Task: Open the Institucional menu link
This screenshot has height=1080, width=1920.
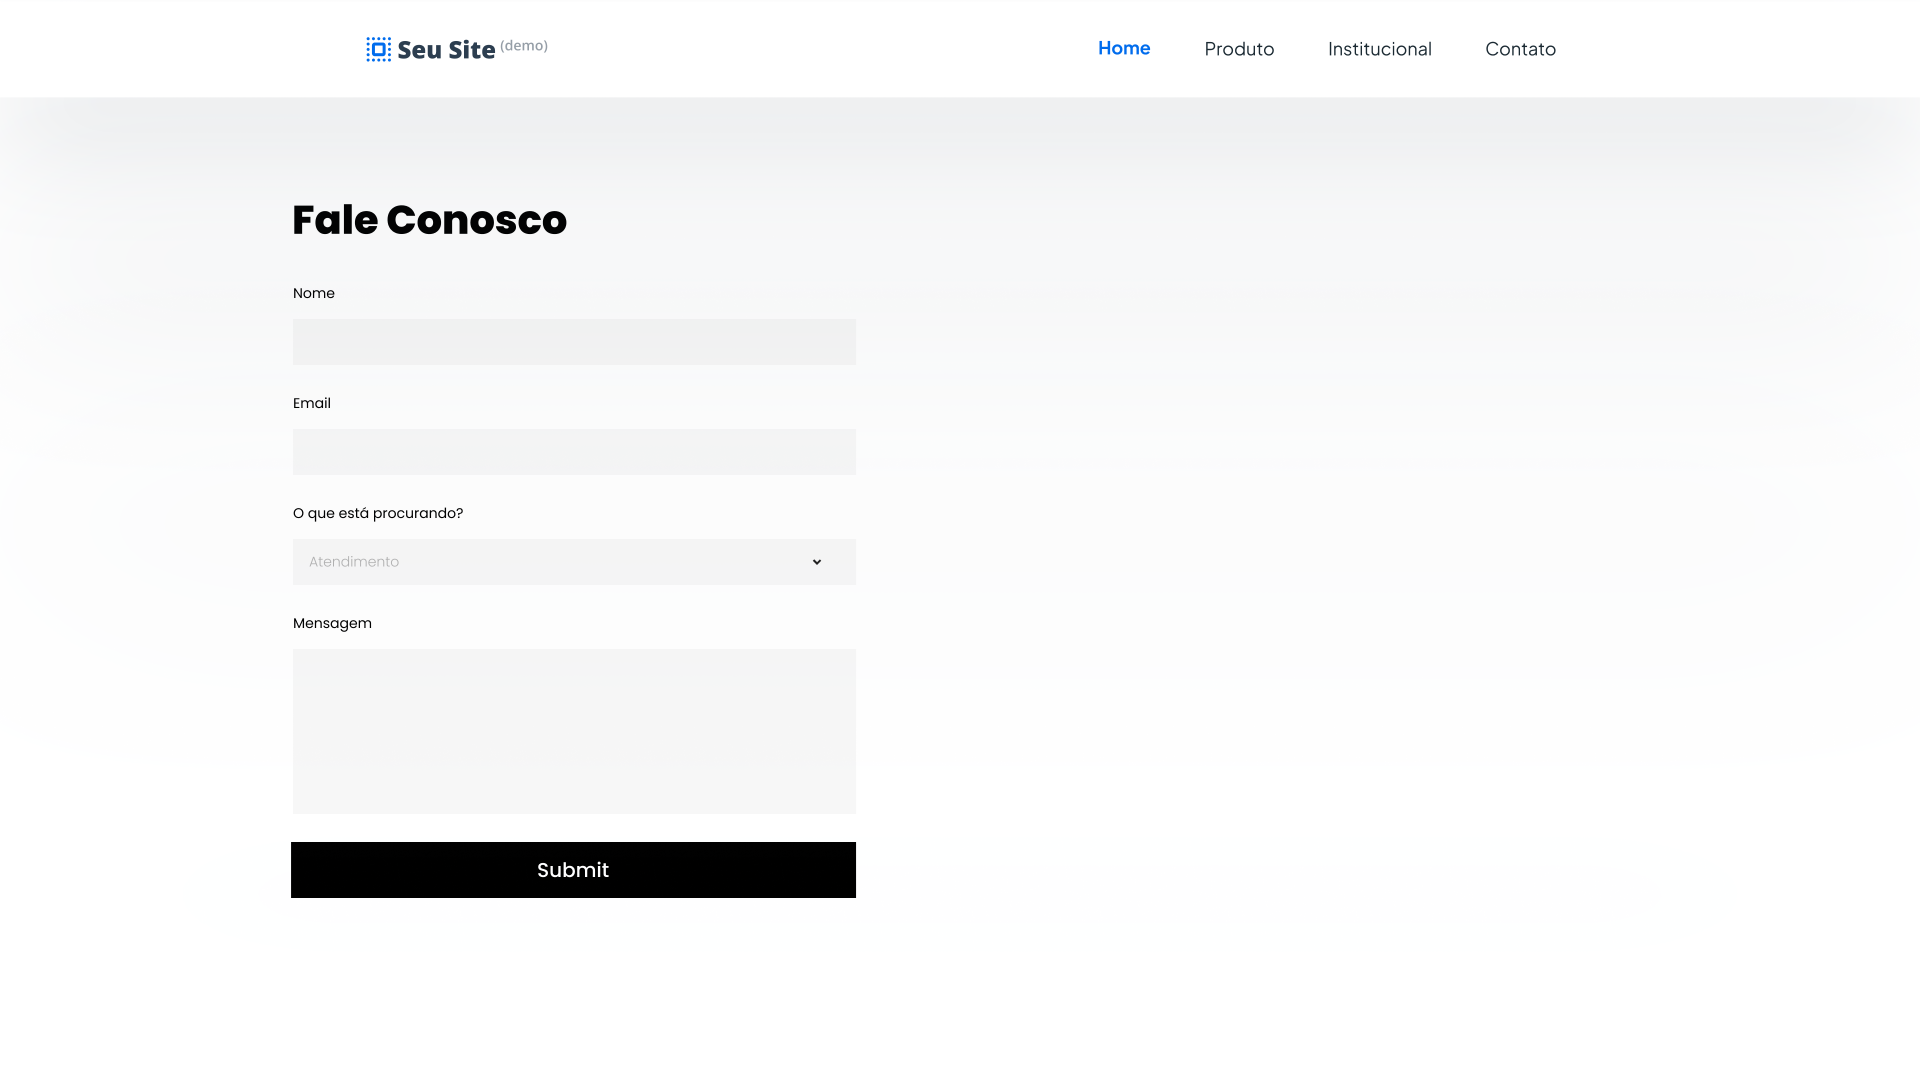Action: 1379,49
